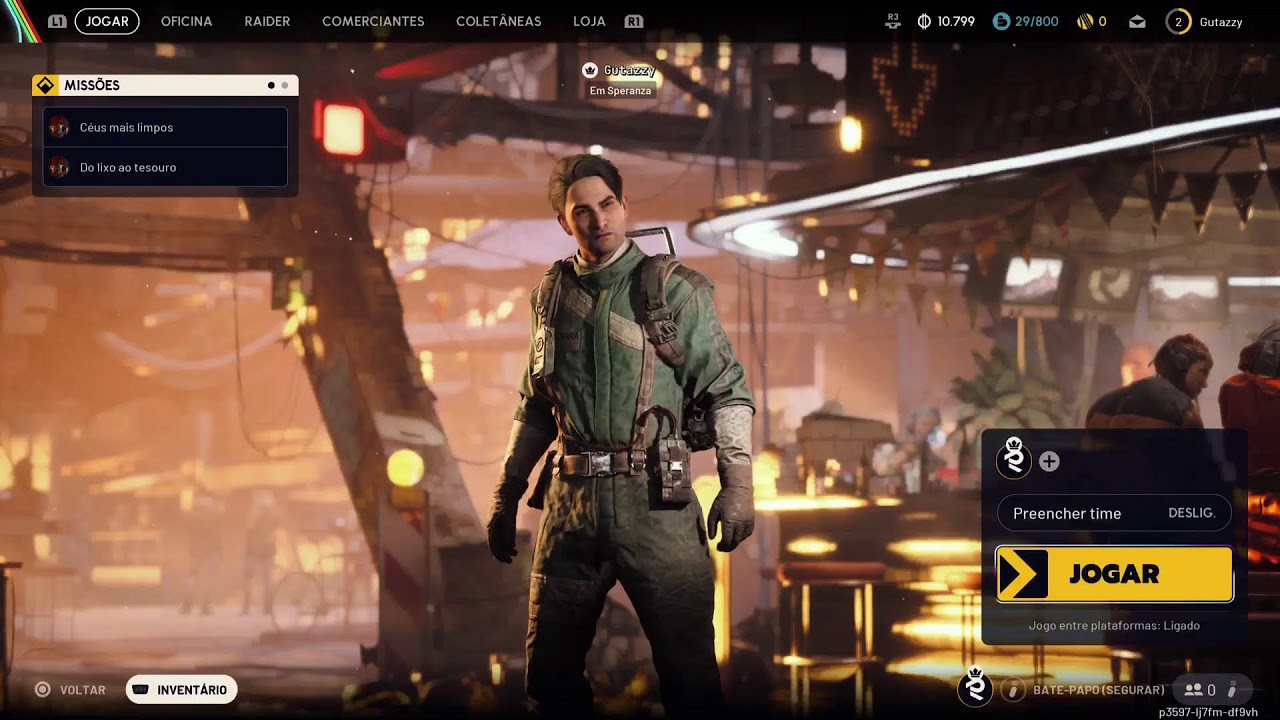Select the second Missões page dot
This screenshot has height=720, width=1280.
click(x=284, y=85)
